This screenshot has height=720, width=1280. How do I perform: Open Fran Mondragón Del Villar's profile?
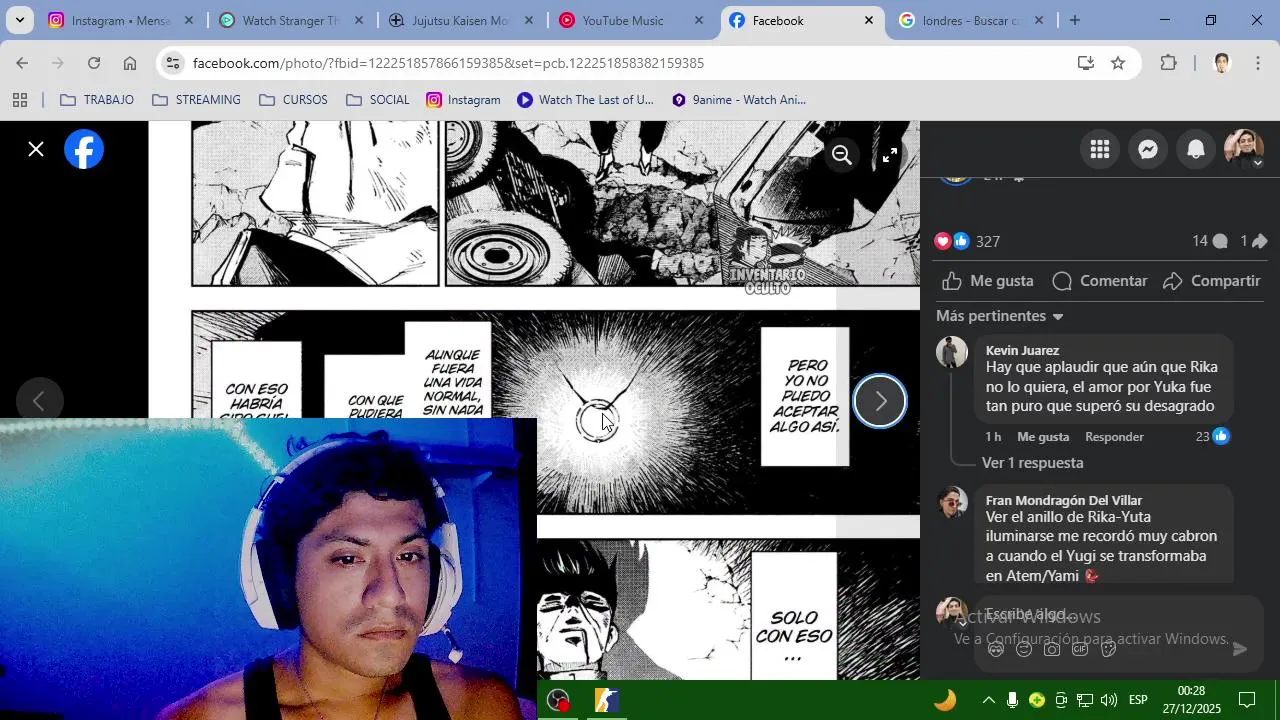pyautogui.click(x=1063, y=500)
